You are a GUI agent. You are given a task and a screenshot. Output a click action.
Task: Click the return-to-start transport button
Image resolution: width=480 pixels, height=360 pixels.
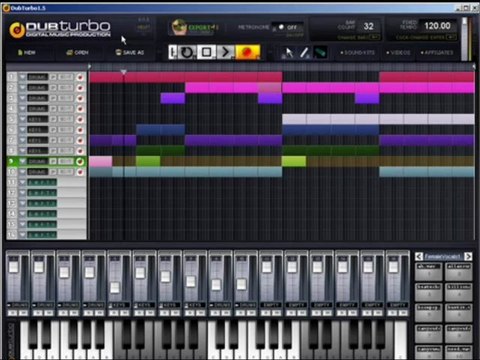coord(173,52)
